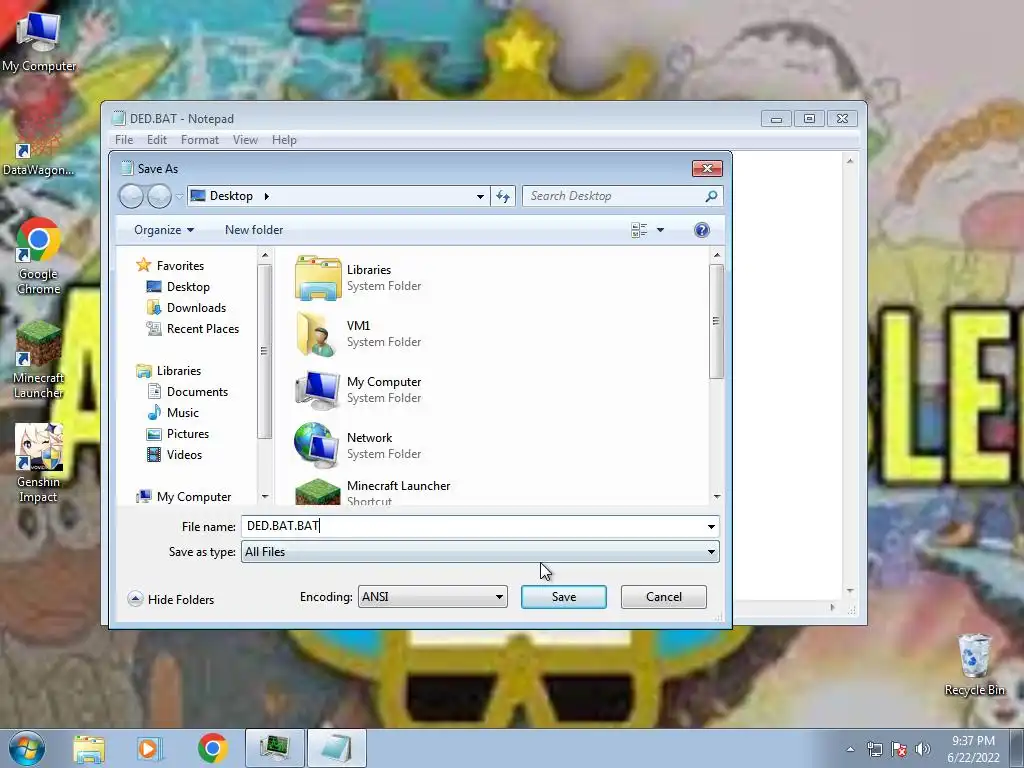1024x768 pixels.
Task: Open My Computer desktop icon
Action: [x=39, y=42]
